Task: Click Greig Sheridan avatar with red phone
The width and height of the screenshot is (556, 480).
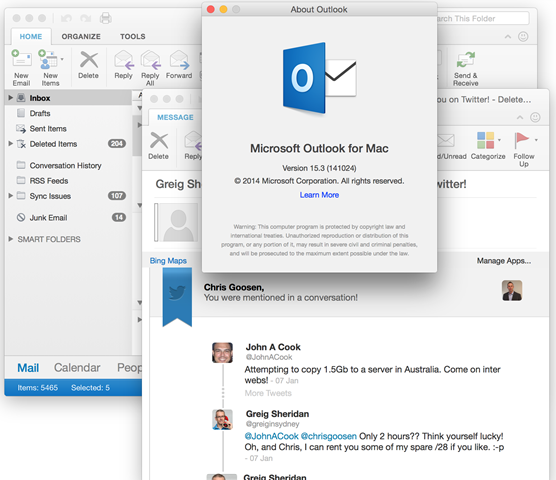Action: 222,419
